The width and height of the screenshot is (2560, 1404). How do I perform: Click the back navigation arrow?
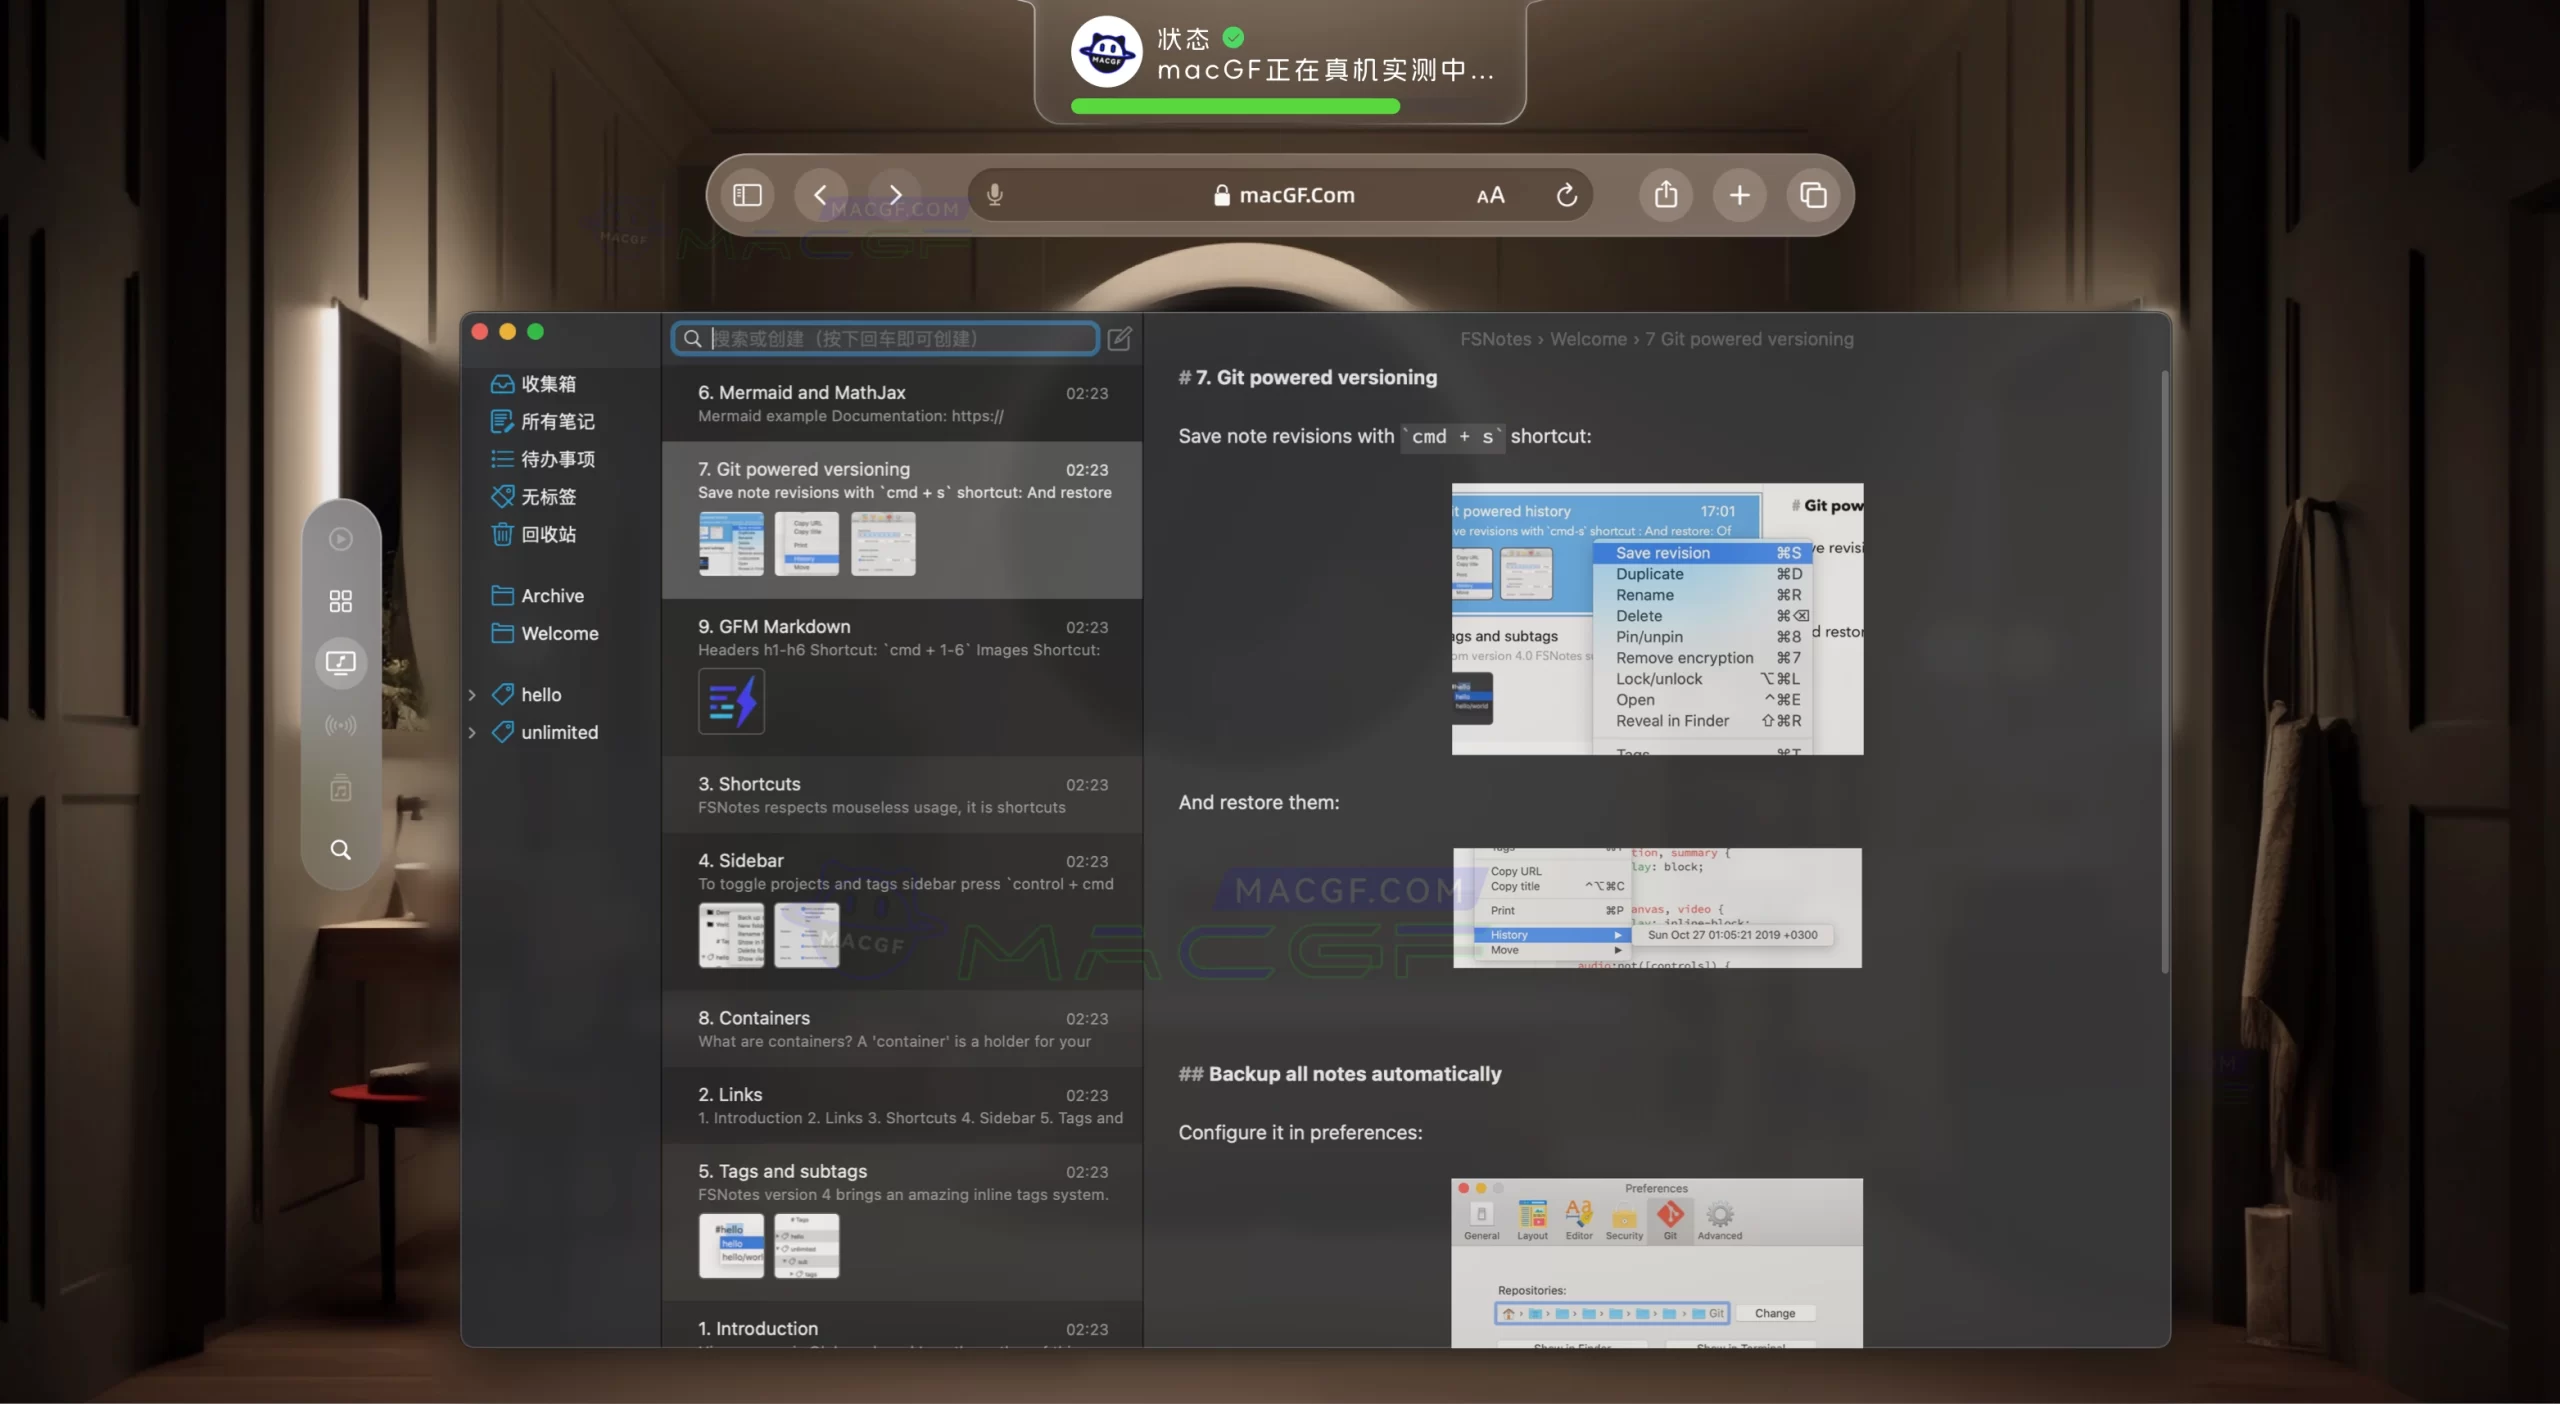(820, 194)
